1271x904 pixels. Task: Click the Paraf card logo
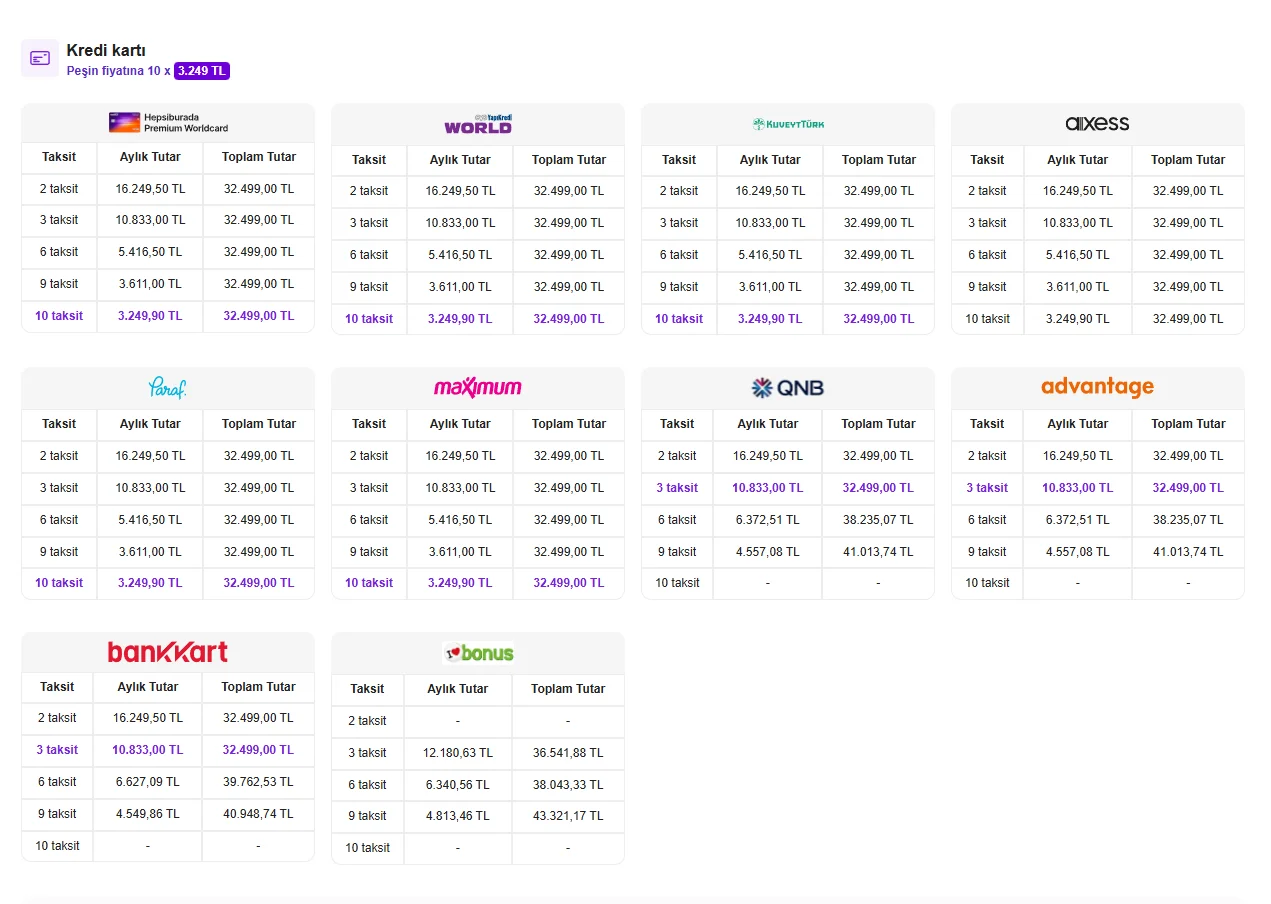point(168,387)
